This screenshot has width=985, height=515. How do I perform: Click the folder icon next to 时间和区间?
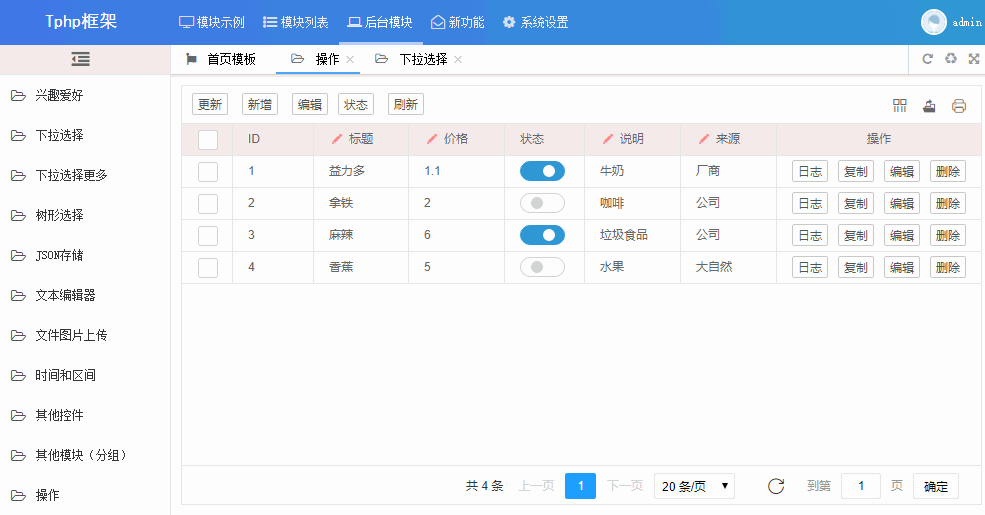pyautogui.click(x=18, y=376)
